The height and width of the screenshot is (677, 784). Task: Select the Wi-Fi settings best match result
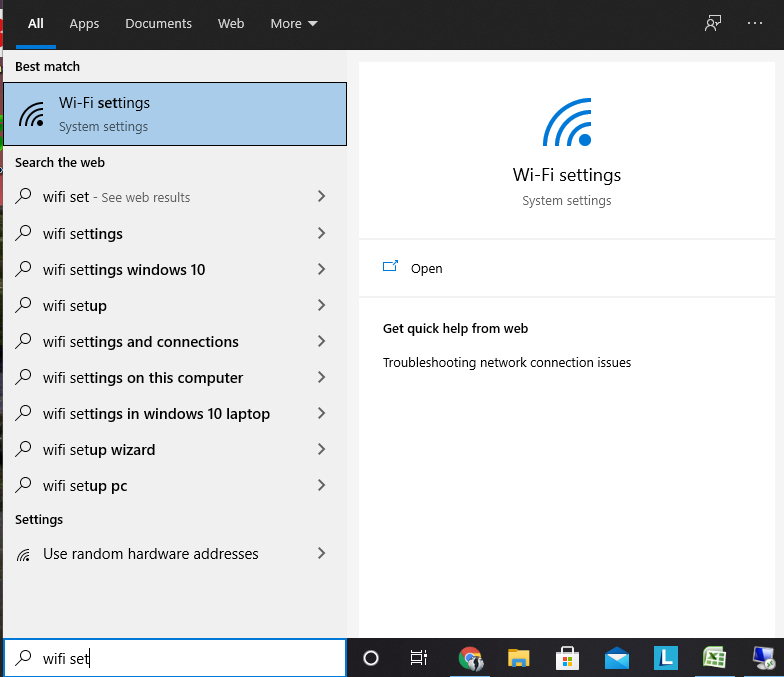pos(175,114)
